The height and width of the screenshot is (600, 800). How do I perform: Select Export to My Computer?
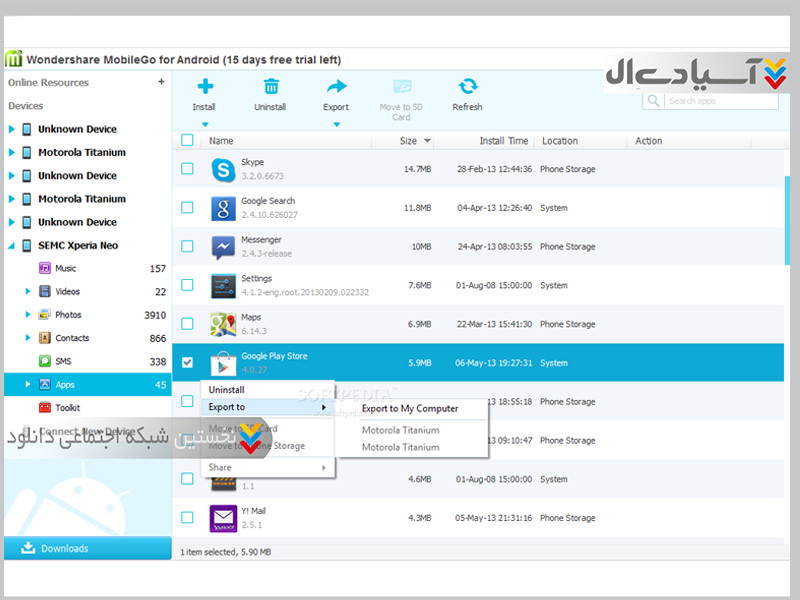410,408
